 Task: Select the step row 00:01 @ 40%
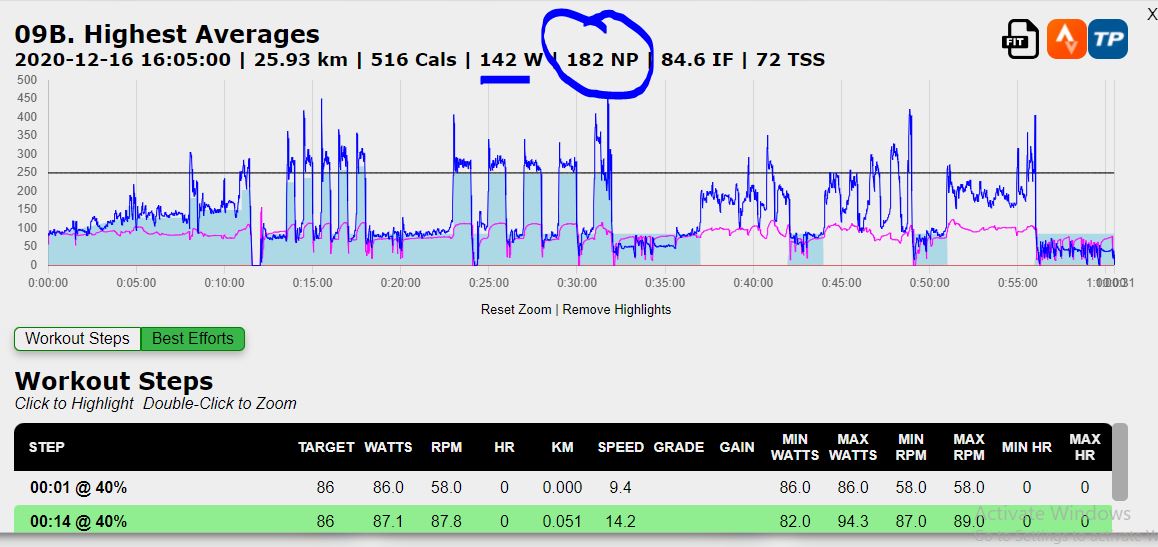[563, 487]
